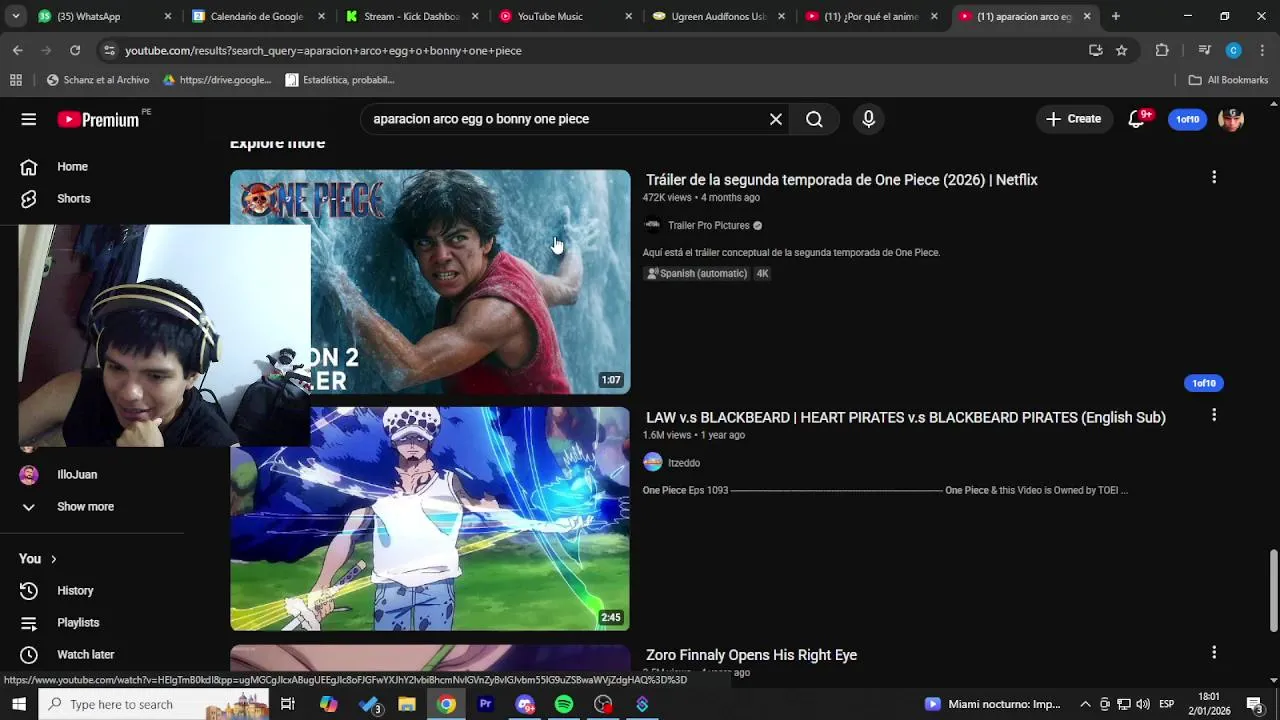Click Zoro Finnaly Opens His Right Eye title

(x=751, y=655)
